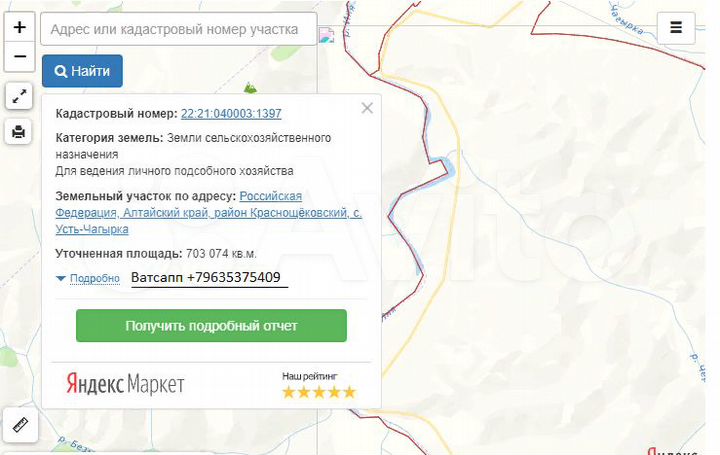Click Получить подробный отчет button
The image size is (720, 455).
(x=211, y=326)
